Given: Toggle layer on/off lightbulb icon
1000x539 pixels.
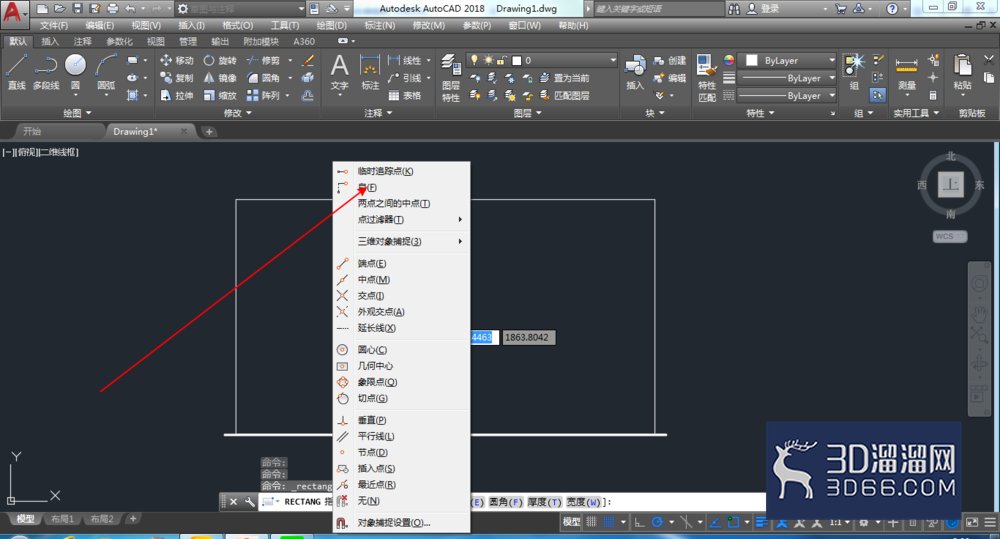Looking at the screenshot, I should (474, 60).
